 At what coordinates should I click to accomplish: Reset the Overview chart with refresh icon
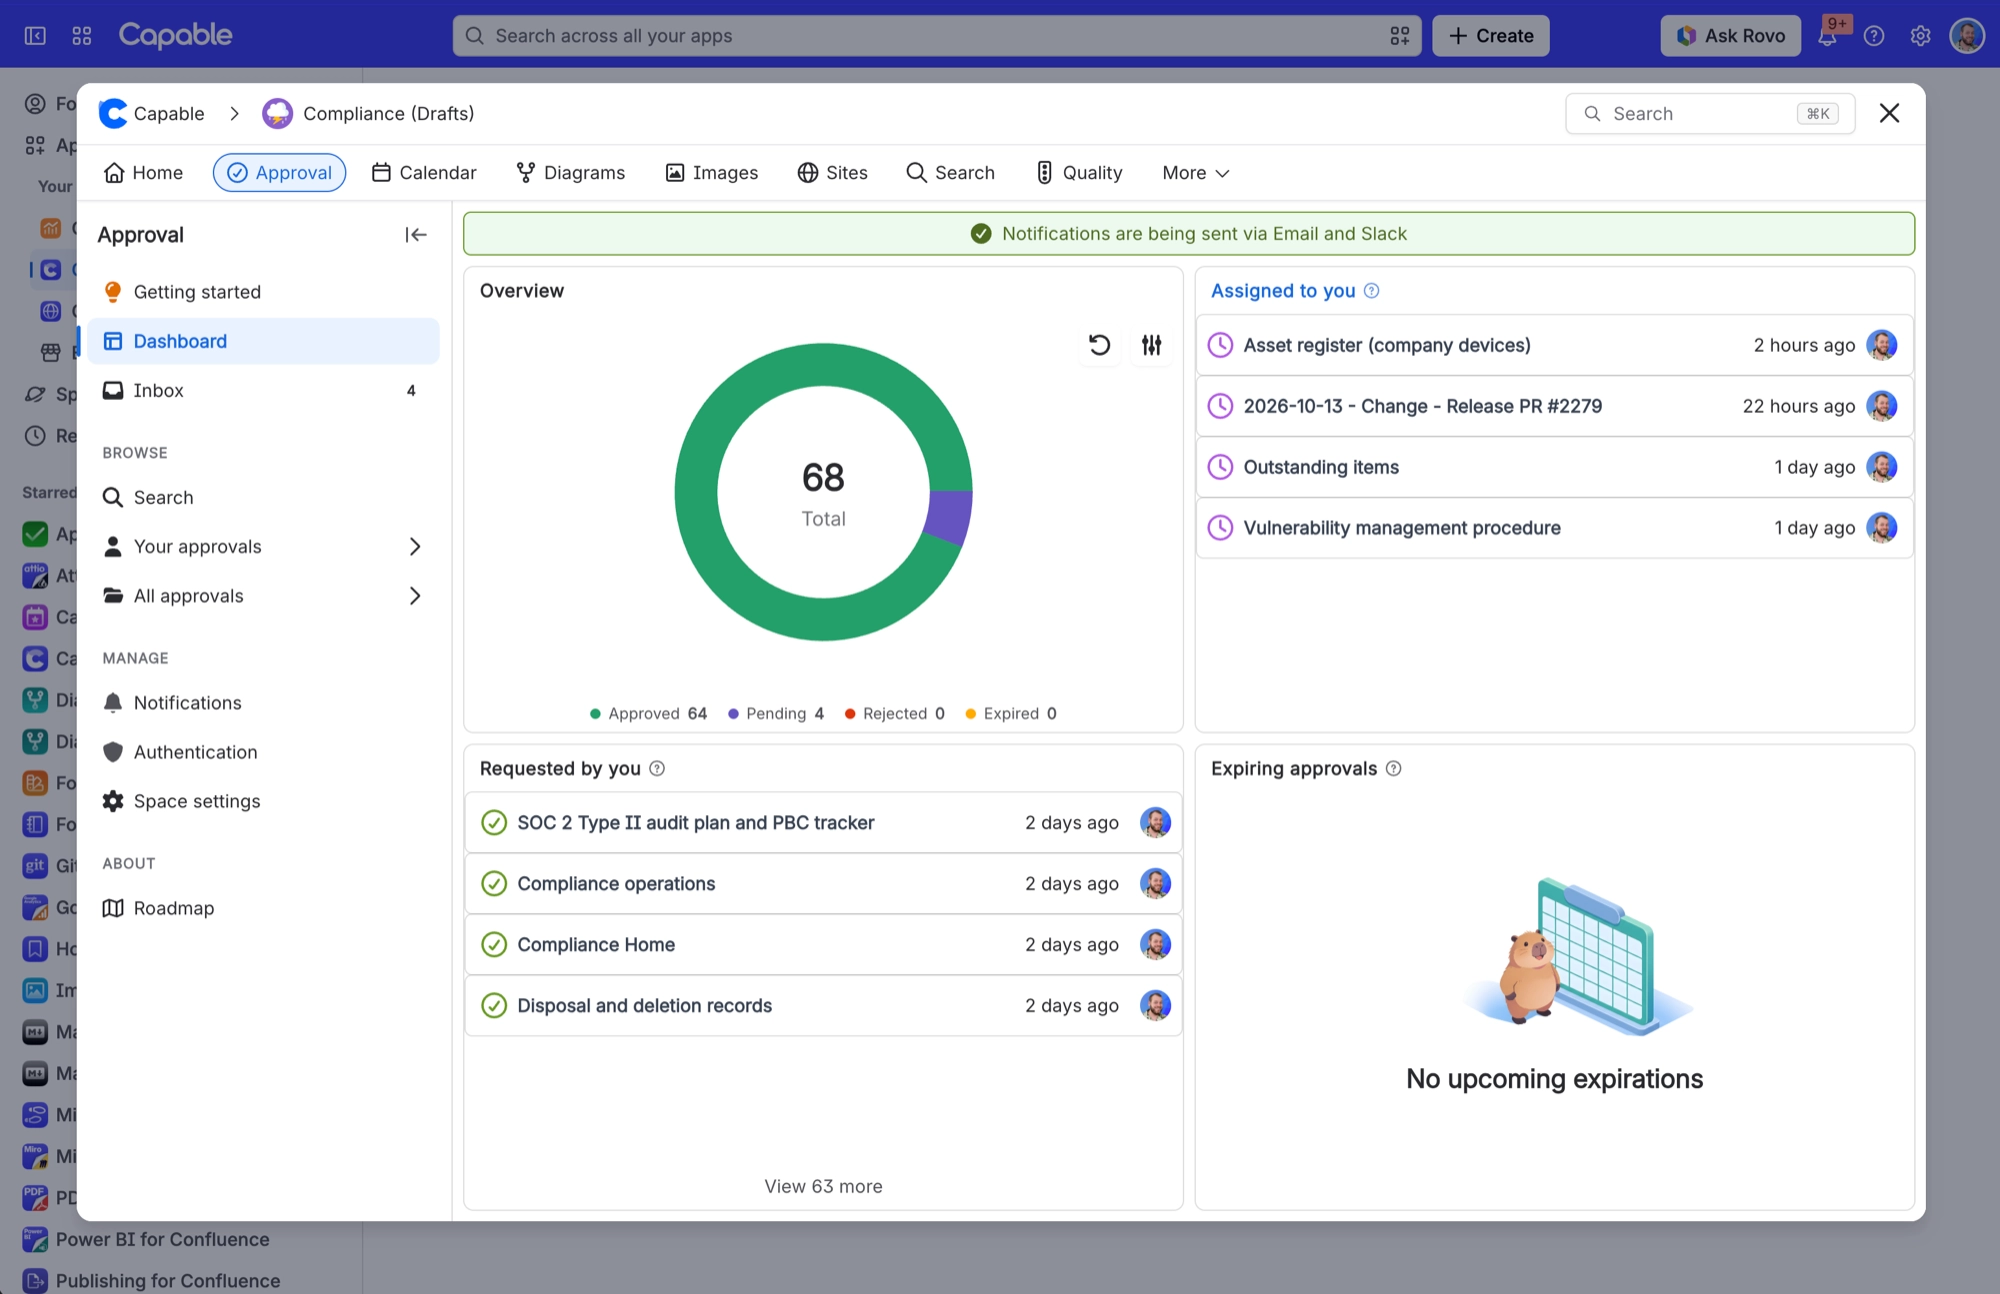(x=1099, y=345)
